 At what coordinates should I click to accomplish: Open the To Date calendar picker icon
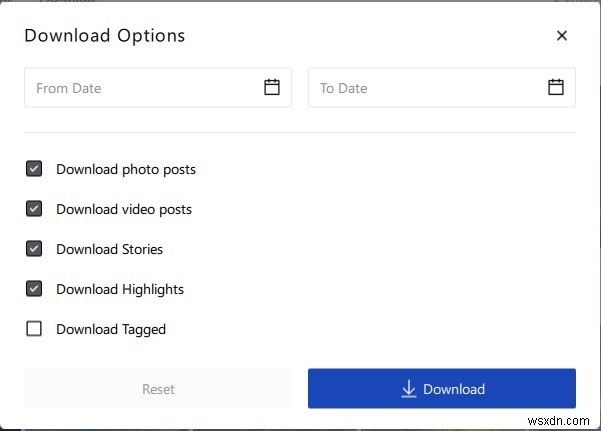pos(556,87)
